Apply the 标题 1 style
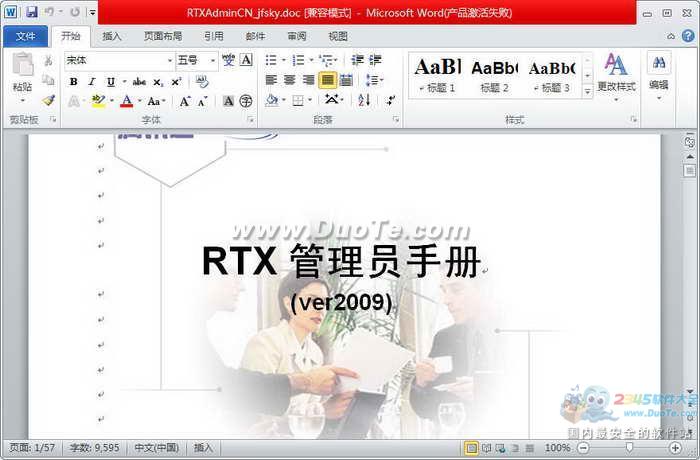The width and height of the screenshot is (700, 460). click(438, 75)
